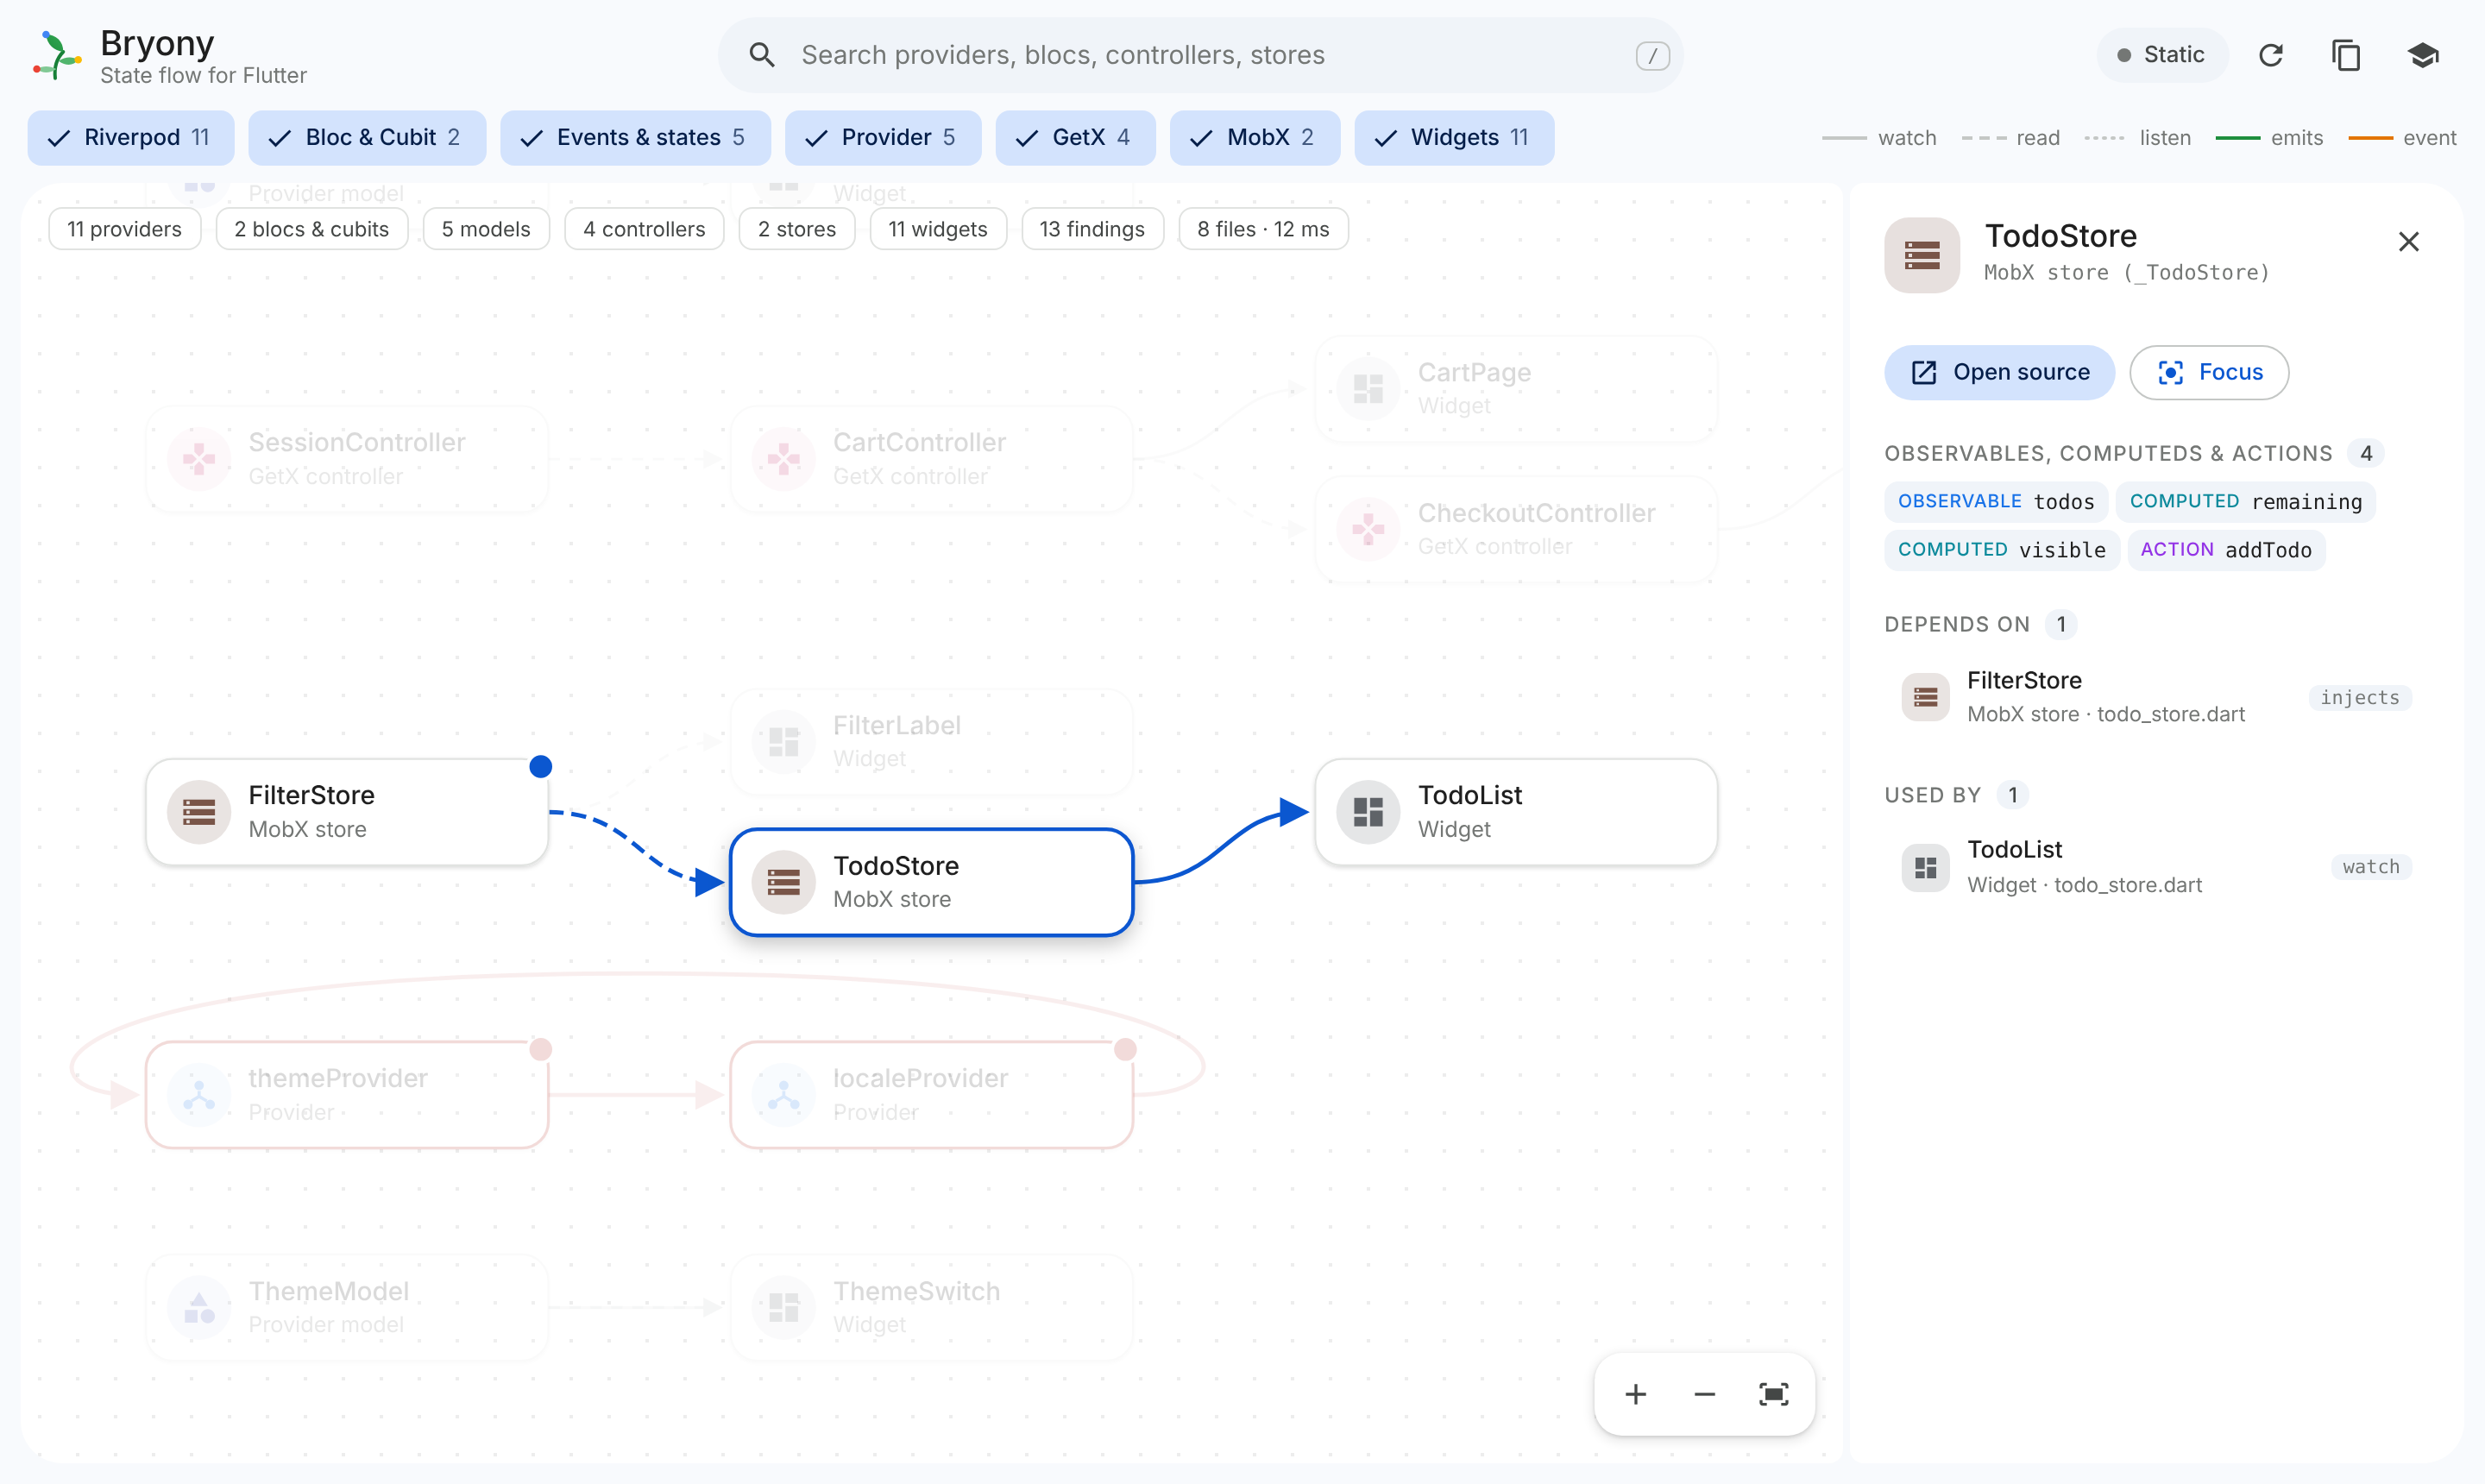Click the ACTION addTodo tag
Viewport: 2485px width, 1484px height.
[x=2226, y=550]
